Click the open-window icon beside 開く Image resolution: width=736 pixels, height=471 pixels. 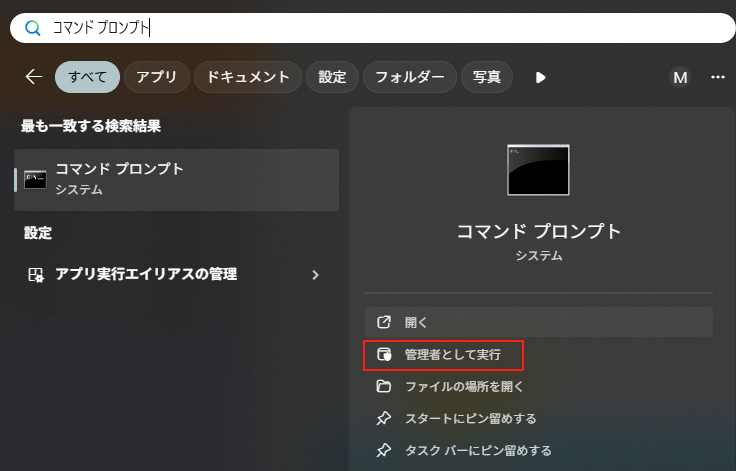(383, 322)
